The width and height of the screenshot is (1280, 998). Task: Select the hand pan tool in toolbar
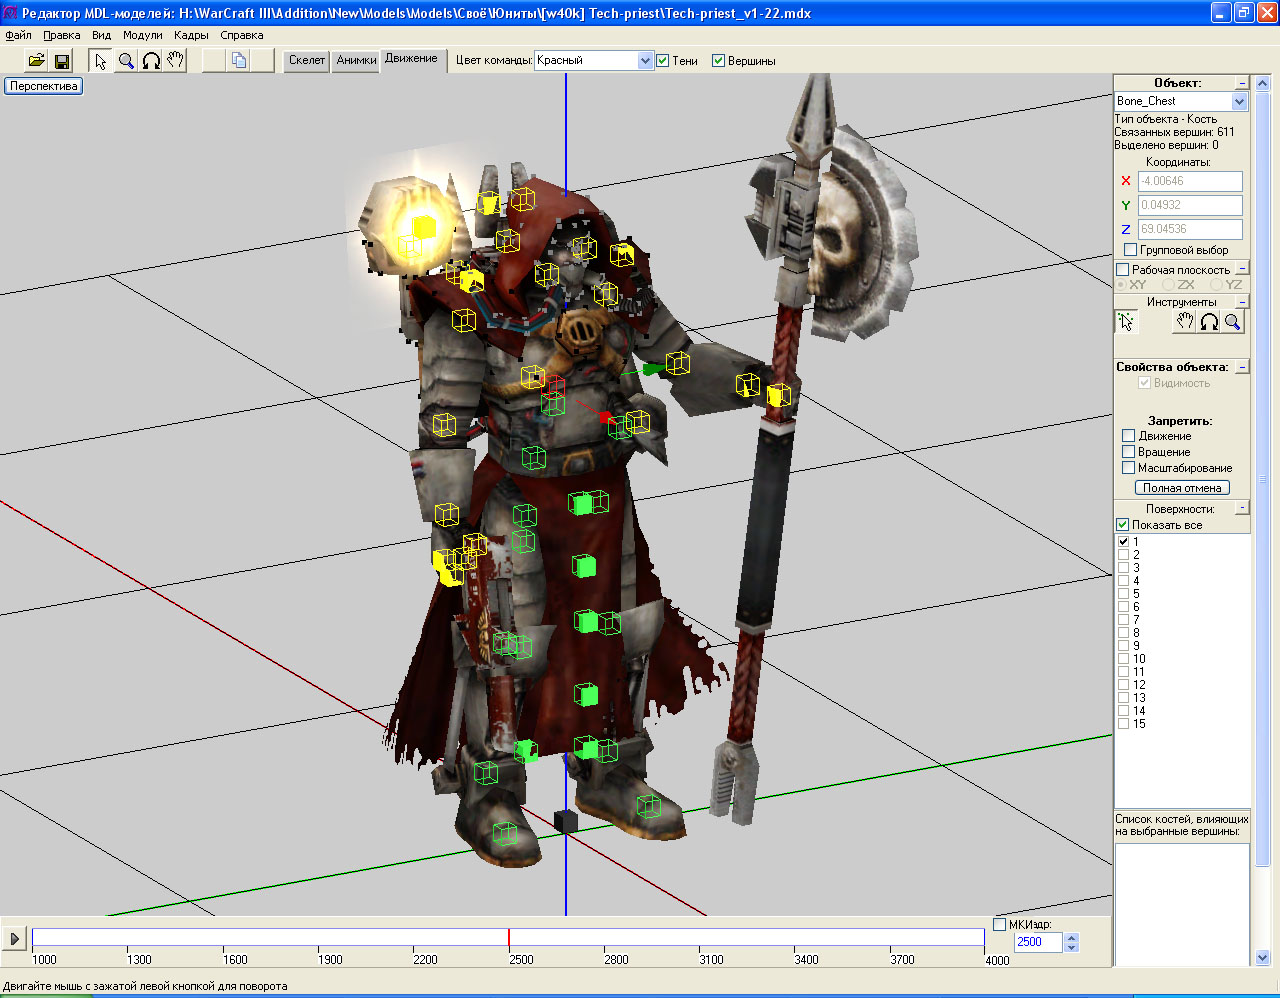[176, 61]
